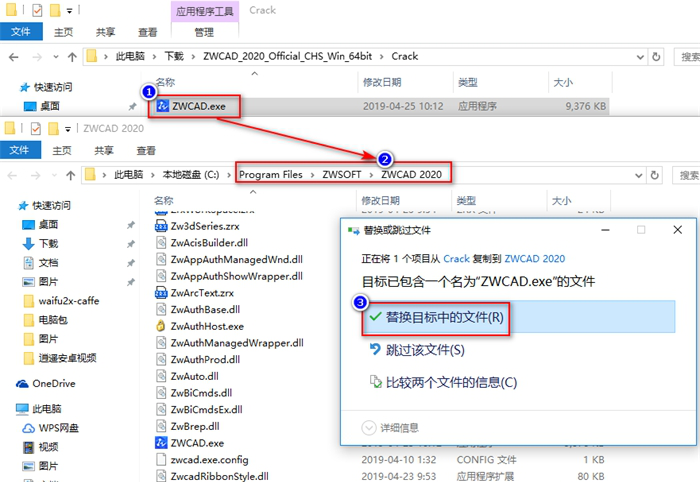Go up one level in ZWCAD 2020 window
Image resolution: width=700 pixels, height=501 pixels.
[x=71, y=175]
